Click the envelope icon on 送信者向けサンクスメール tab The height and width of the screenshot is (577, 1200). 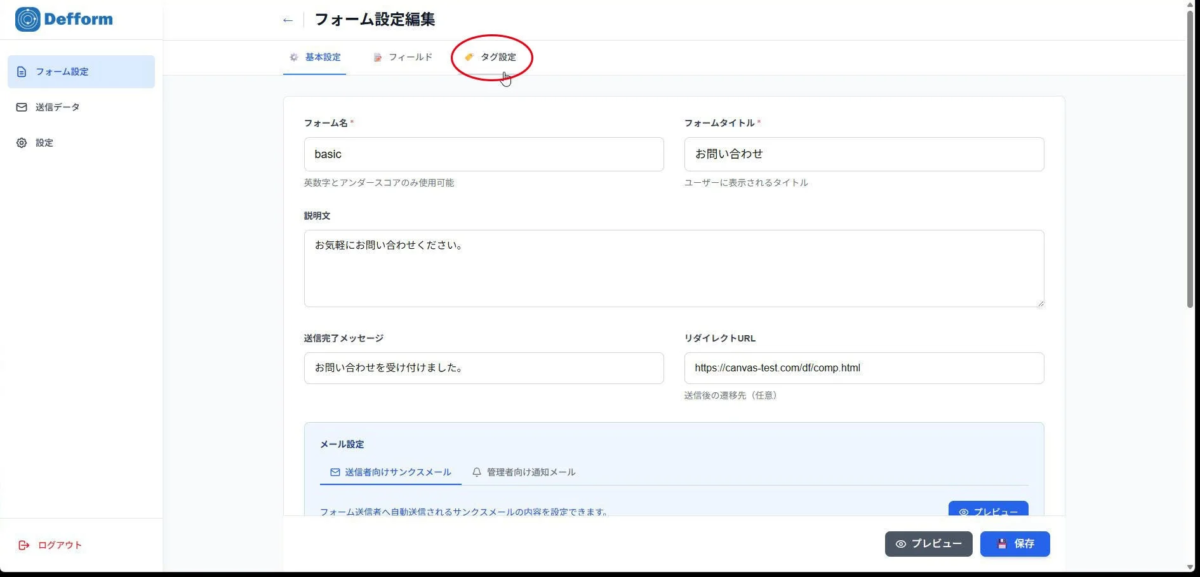pyautogui.click(x=334, y=471)
